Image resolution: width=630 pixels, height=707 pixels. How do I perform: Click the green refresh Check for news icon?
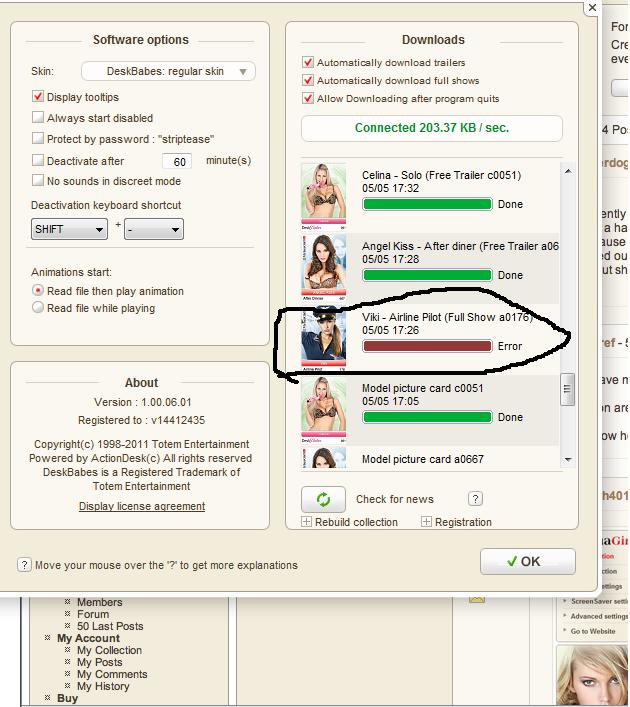click(x=323, y=499)
